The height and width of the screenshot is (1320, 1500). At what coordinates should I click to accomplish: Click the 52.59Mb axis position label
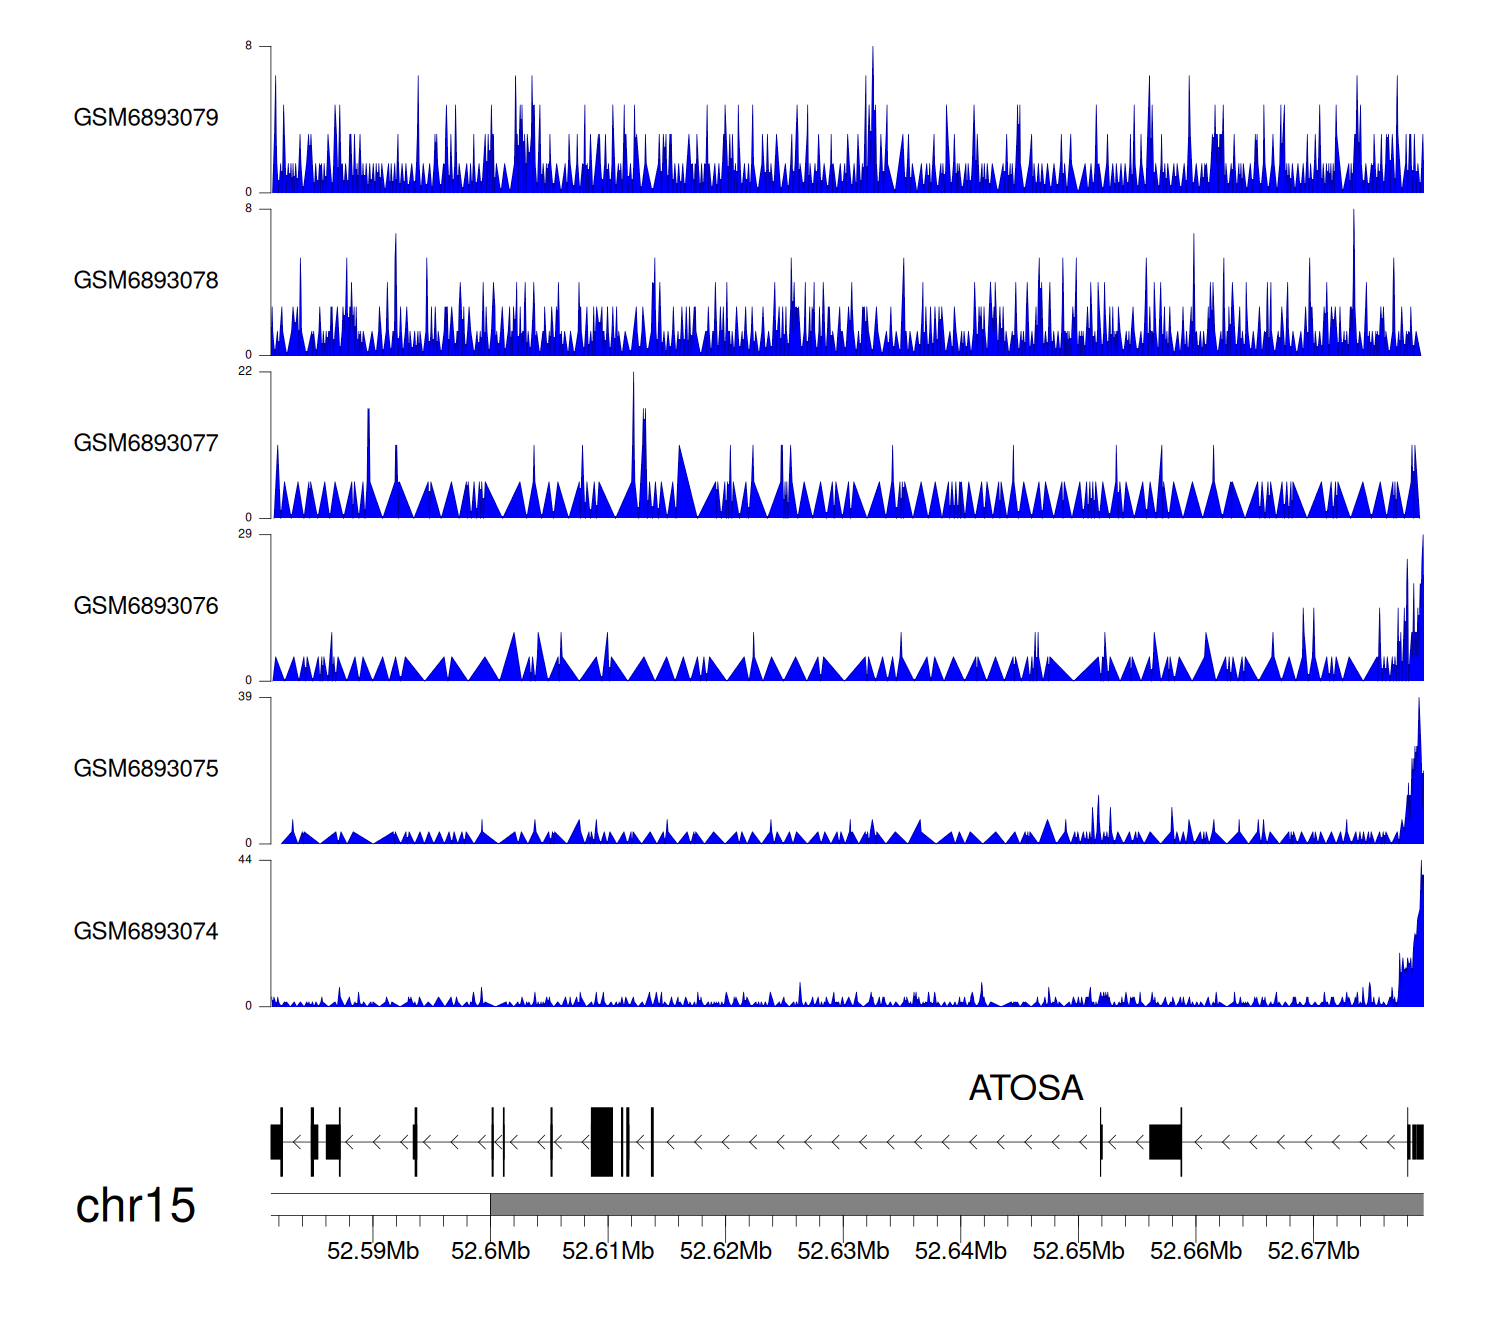coord(373,1251)
